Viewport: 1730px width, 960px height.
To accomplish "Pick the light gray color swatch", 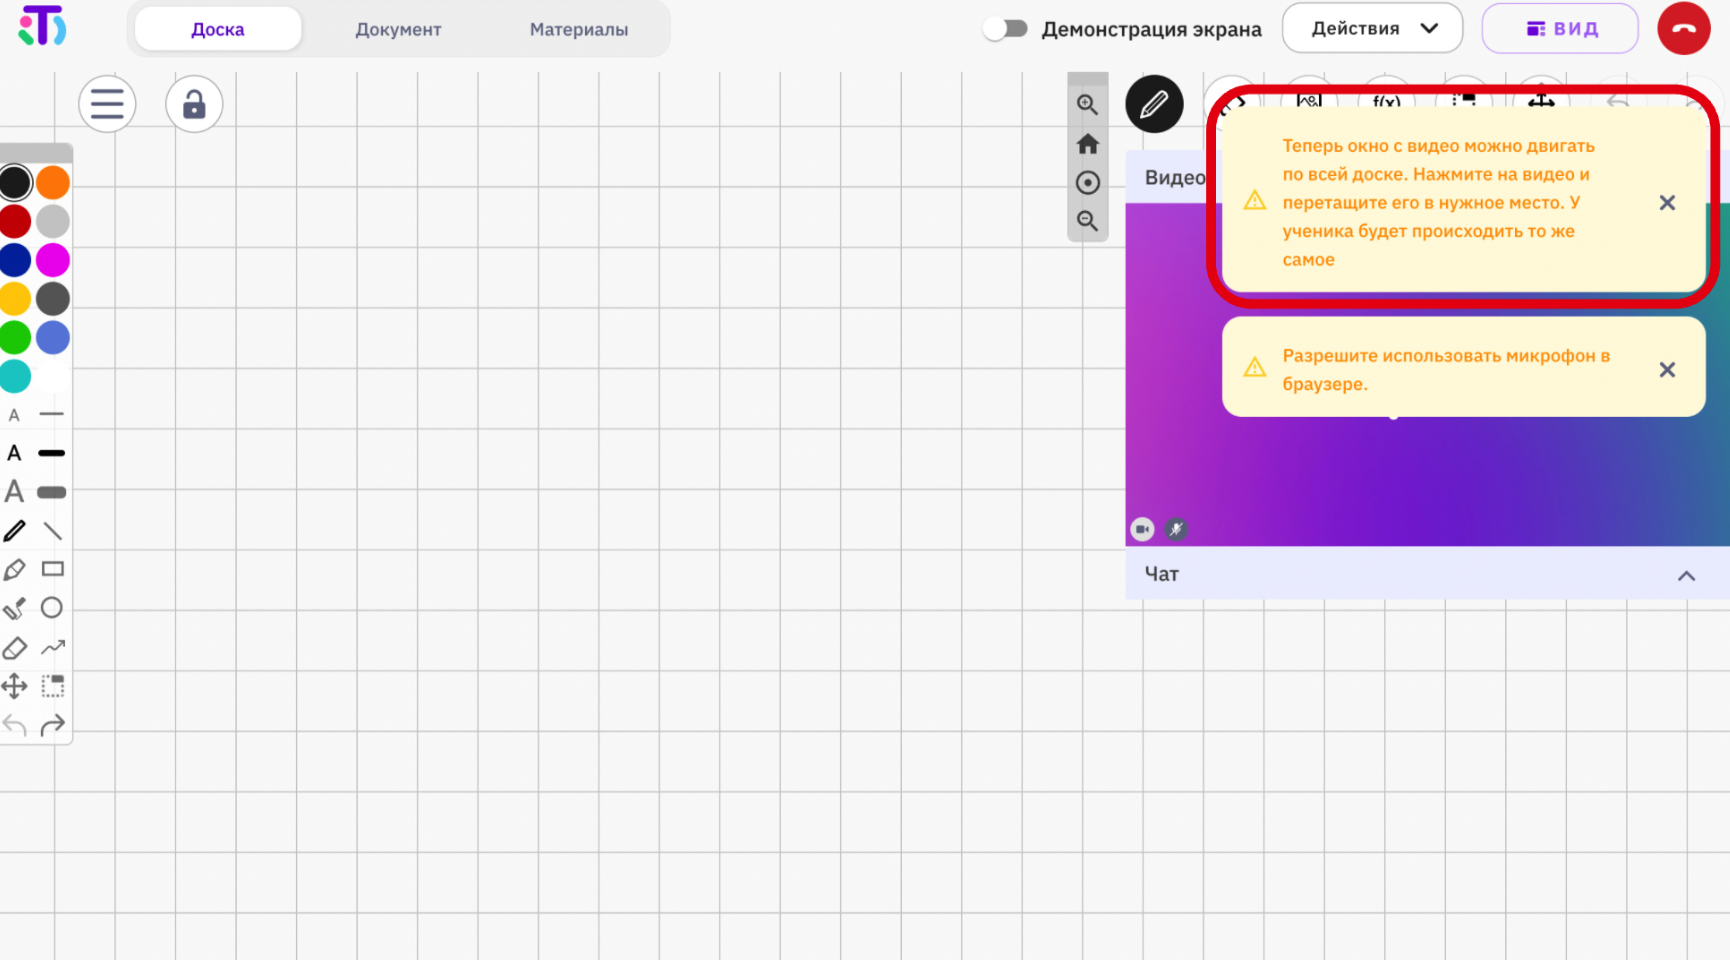I will pyautogui.click(x=53, y=221).
